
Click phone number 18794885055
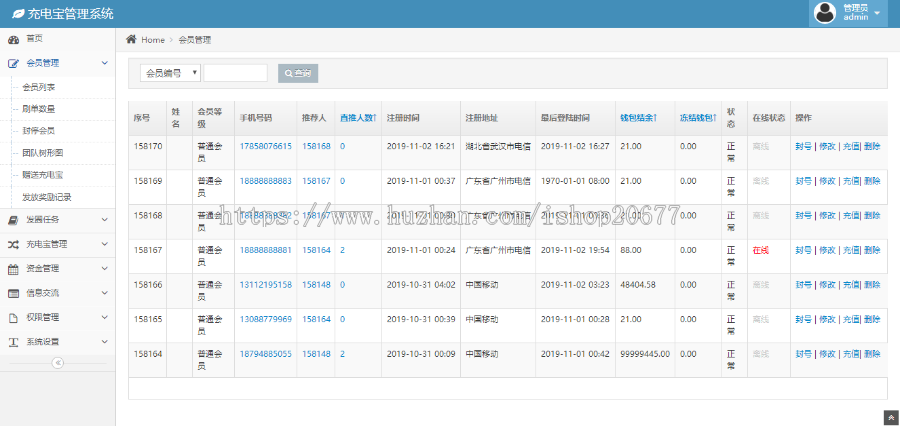pos(266,354)
